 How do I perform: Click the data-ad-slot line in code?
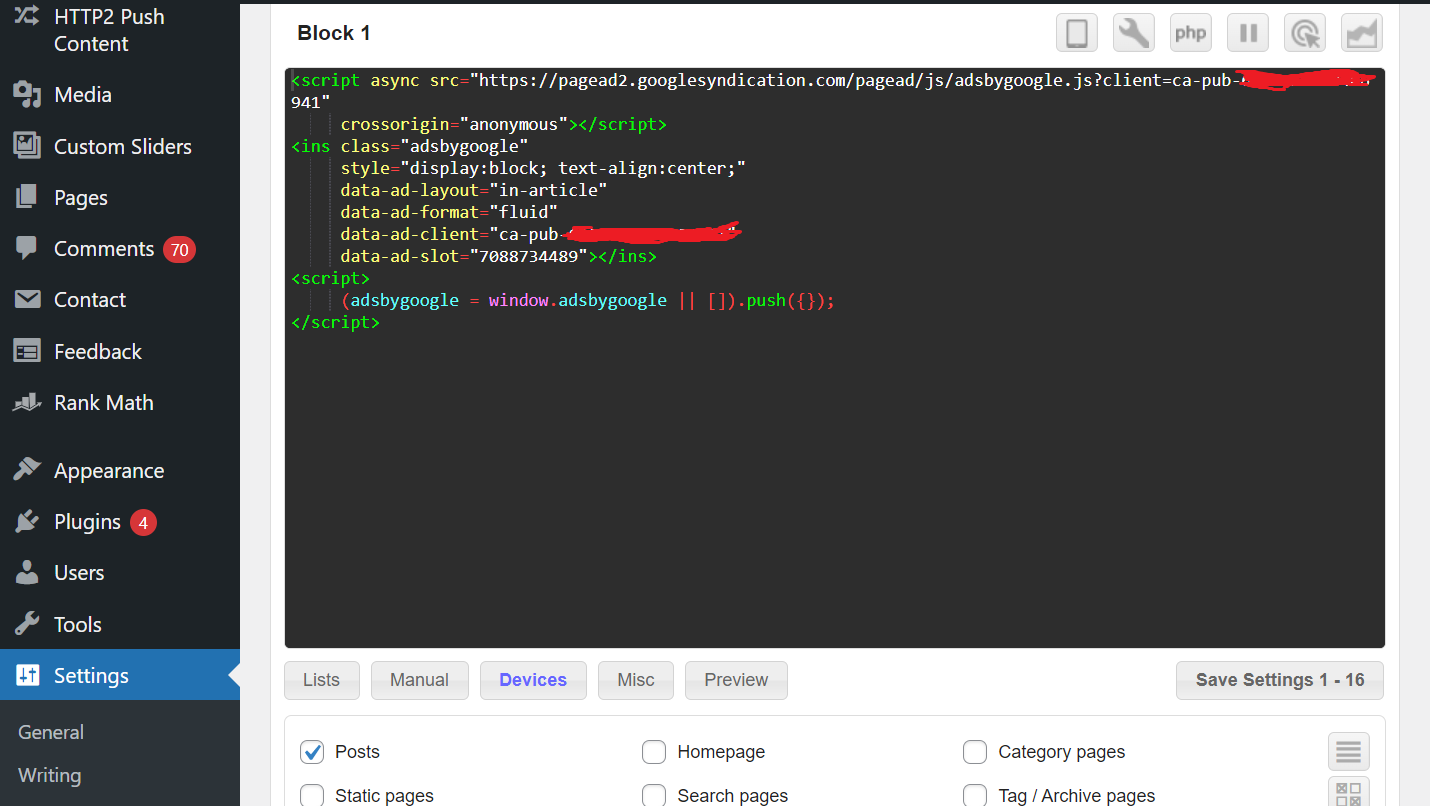[x=498, y=256]
